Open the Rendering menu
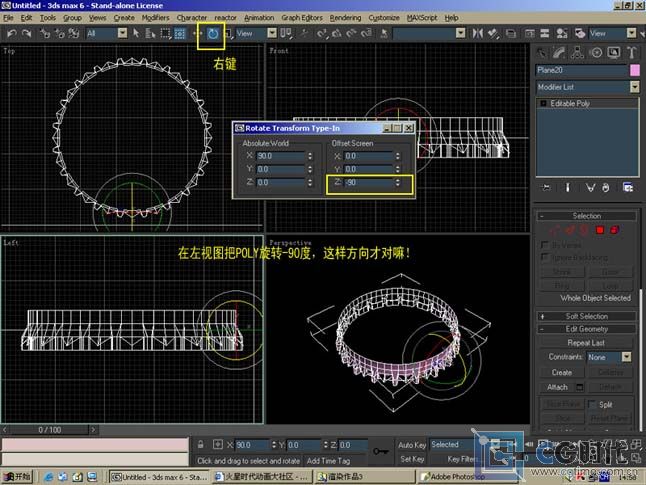This screenshot has height=485, width=646. point(345,18)
